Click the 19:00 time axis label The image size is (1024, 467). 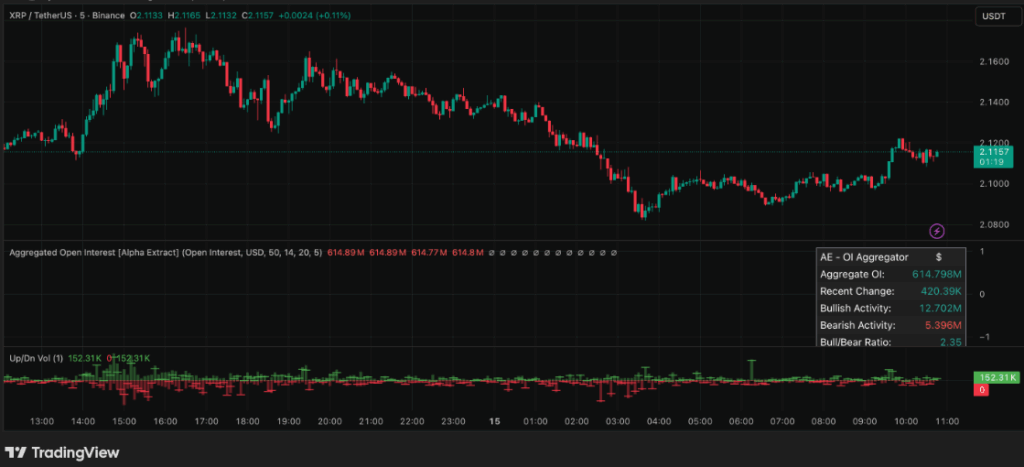(289, 421)
